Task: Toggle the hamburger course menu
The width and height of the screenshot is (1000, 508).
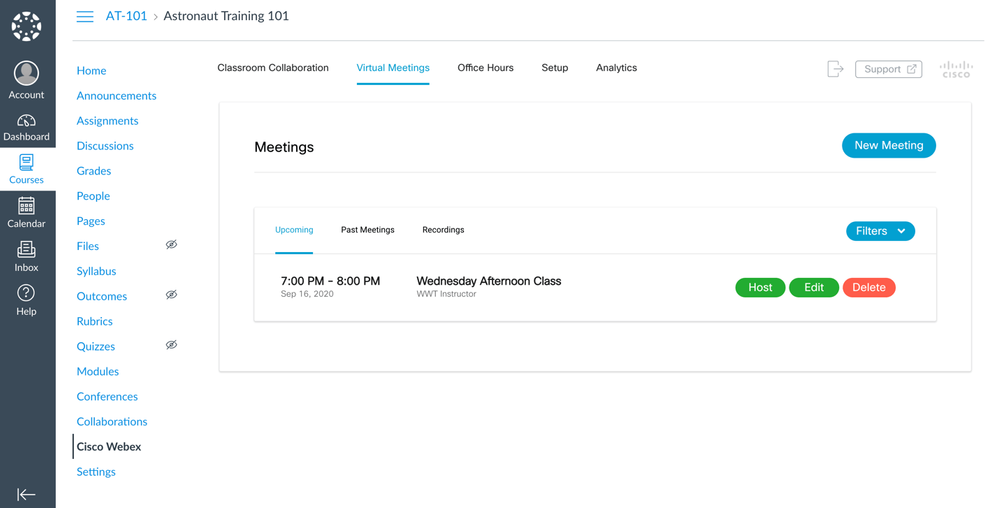Action: point(85,17)
